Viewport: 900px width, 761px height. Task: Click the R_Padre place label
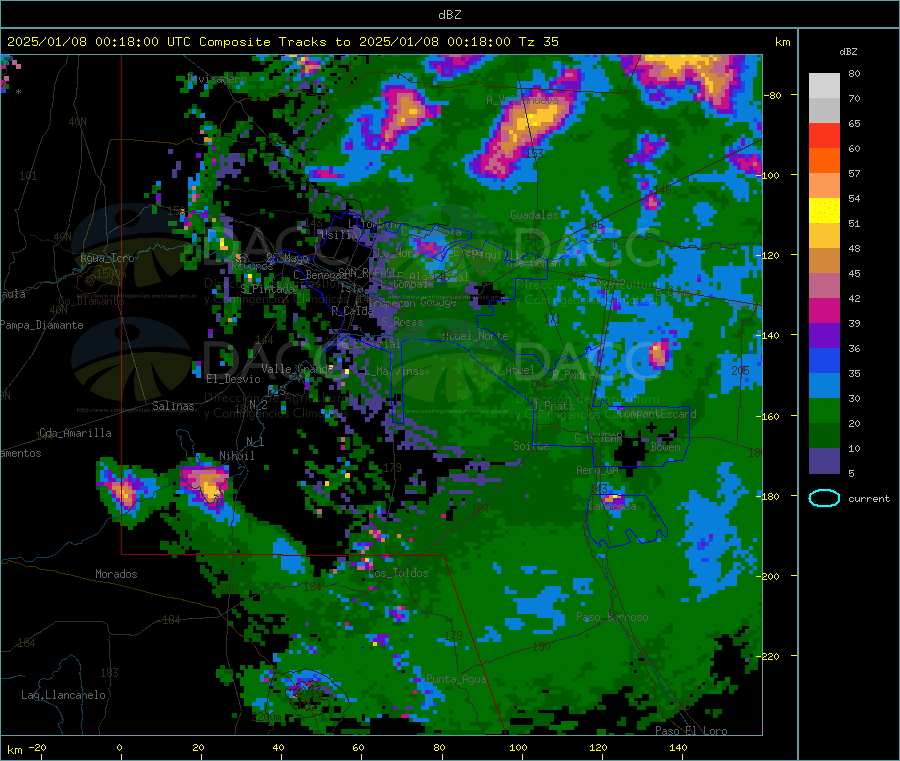coord(573,375)
